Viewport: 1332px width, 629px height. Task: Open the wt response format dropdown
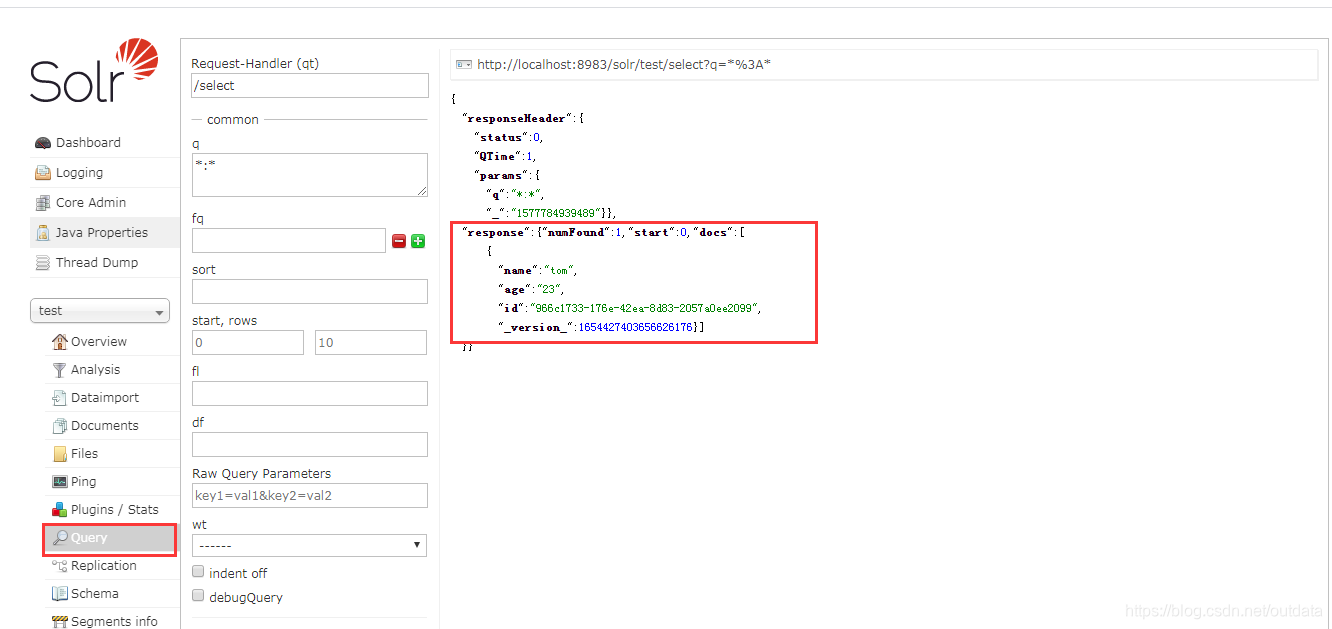309,545
